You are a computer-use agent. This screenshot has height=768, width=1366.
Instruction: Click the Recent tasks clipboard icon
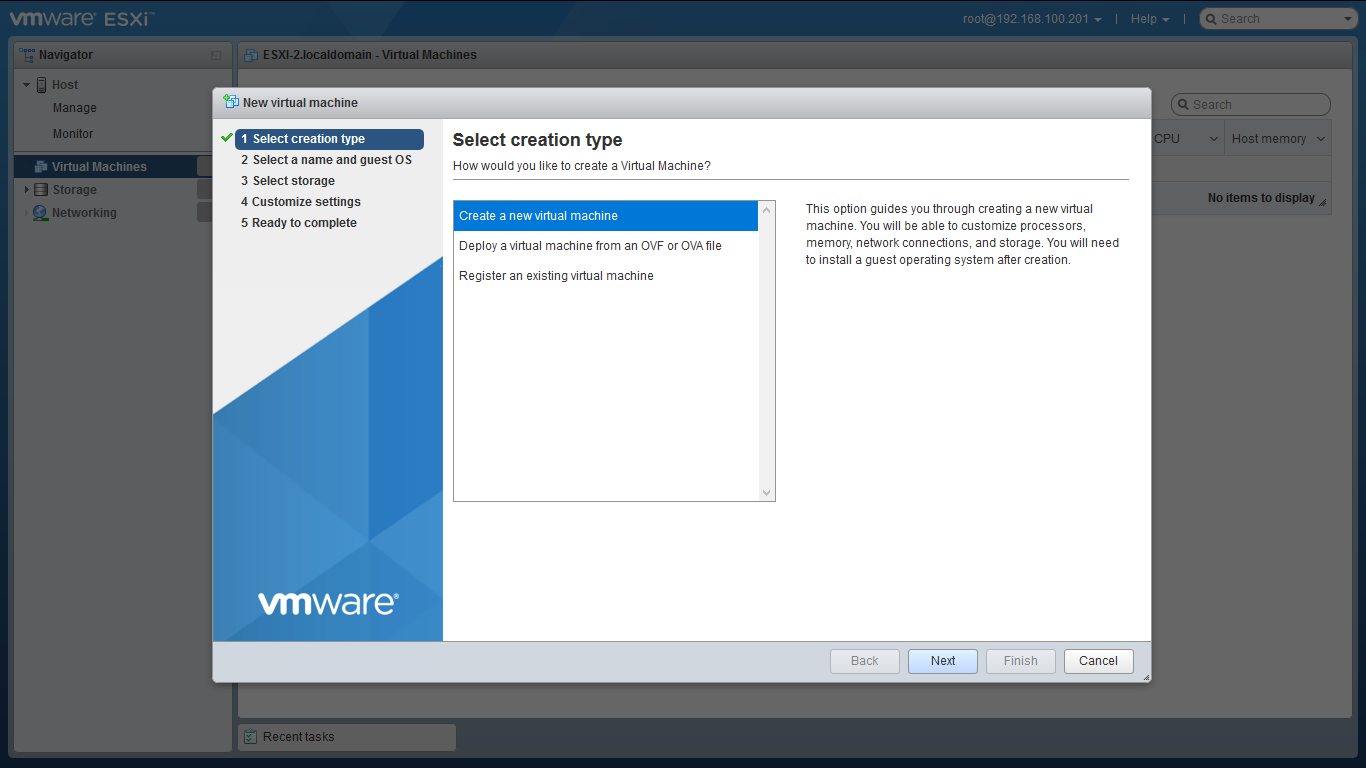(x=251, y=737)
